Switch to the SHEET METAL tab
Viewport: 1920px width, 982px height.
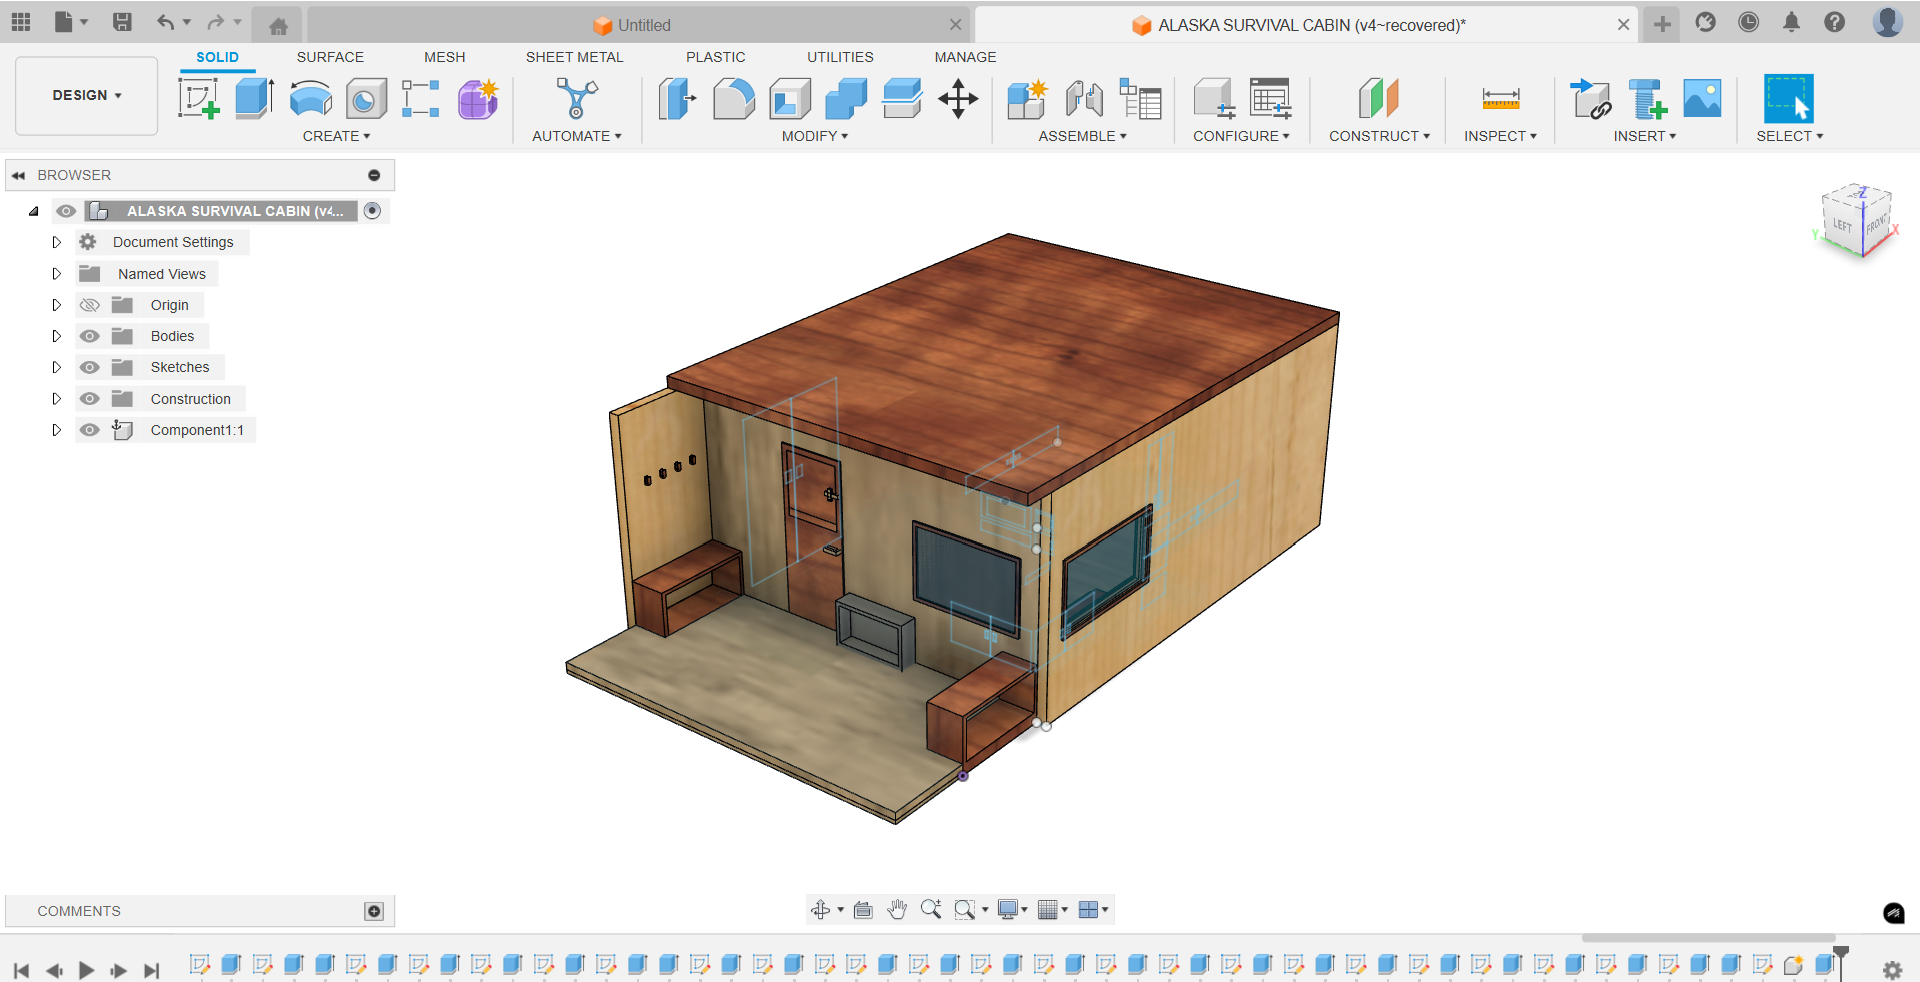[x=574, y=57]
